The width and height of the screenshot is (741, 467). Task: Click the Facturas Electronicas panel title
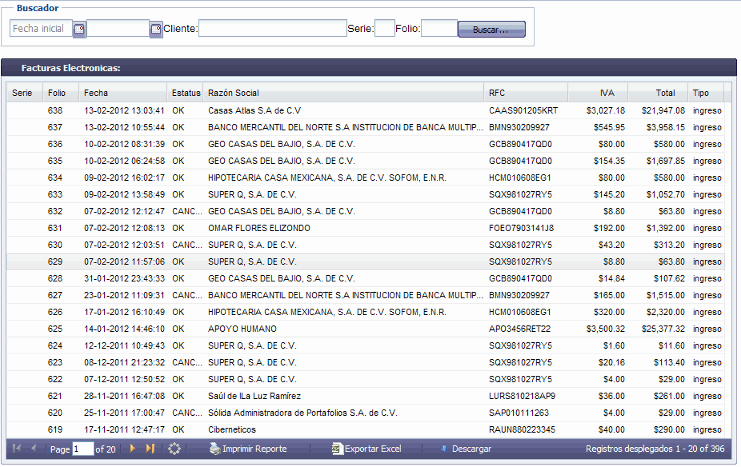coord(71,68)
